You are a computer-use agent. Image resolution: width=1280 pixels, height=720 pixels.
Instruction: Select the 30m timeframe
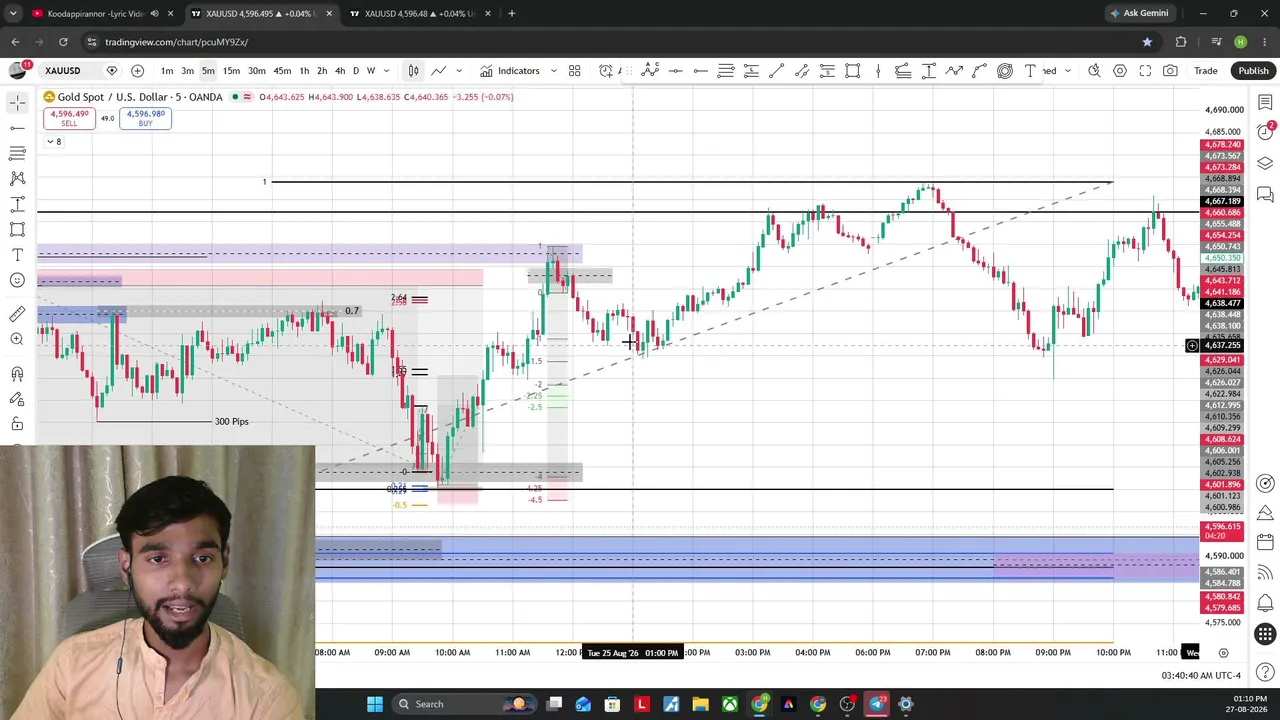(x=257, y=71)
